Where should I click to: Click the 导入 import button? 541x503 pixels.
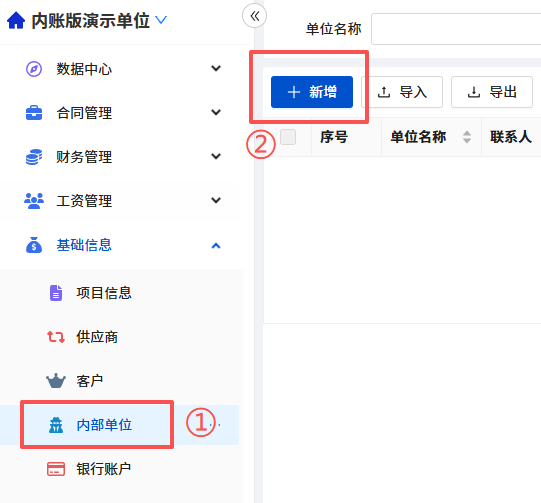click(x=402, y=92)
